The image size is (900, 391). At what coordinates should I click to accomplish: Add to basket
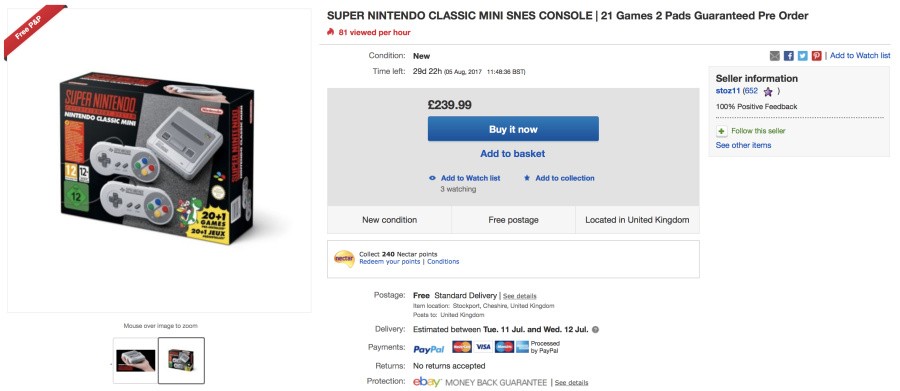(x=513, y=154)
